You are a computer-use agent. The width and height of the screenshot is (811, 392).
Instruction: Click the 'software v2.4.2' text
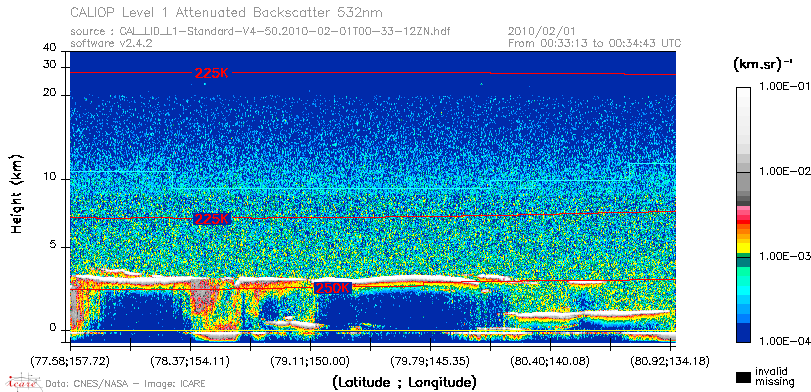111,43
